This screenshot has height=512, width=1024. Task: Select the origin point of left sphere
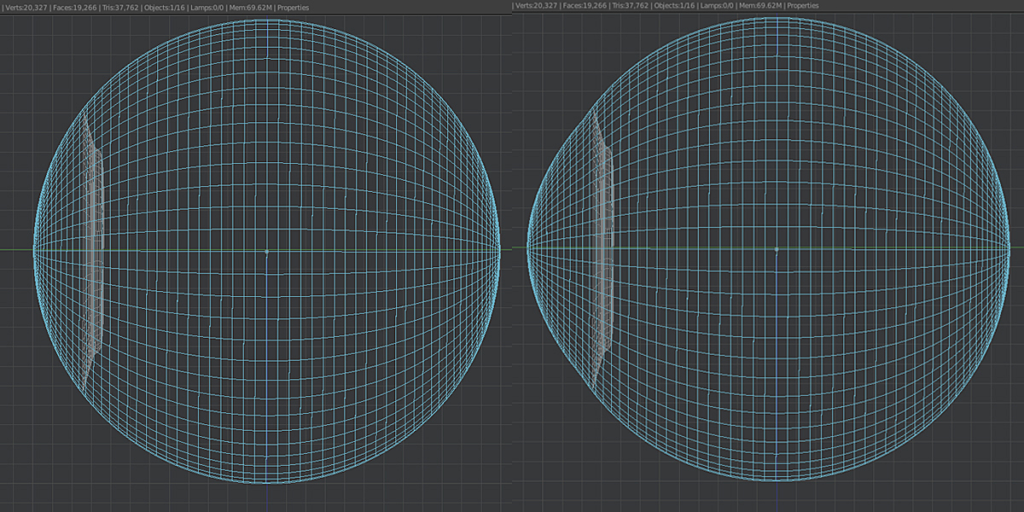pos(266,251)
